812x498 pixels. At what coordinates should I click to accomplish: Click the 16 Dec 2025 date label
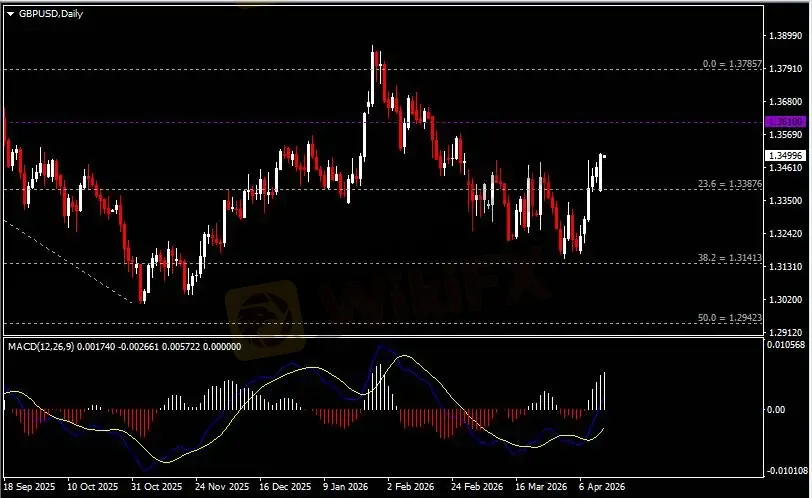coord(285,487)
